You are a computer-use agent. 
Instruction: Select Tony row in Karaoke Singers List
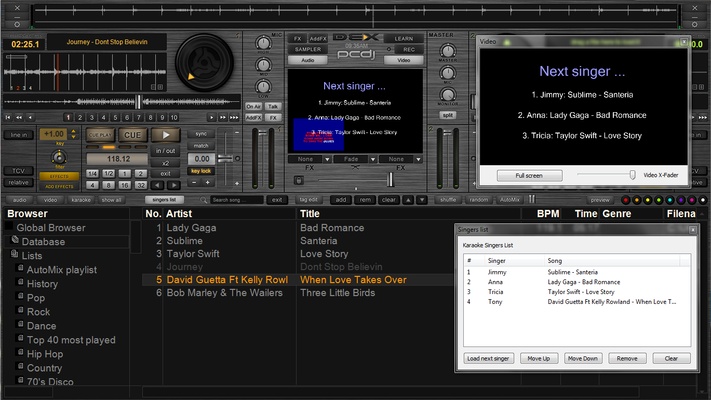pos(577,302)
